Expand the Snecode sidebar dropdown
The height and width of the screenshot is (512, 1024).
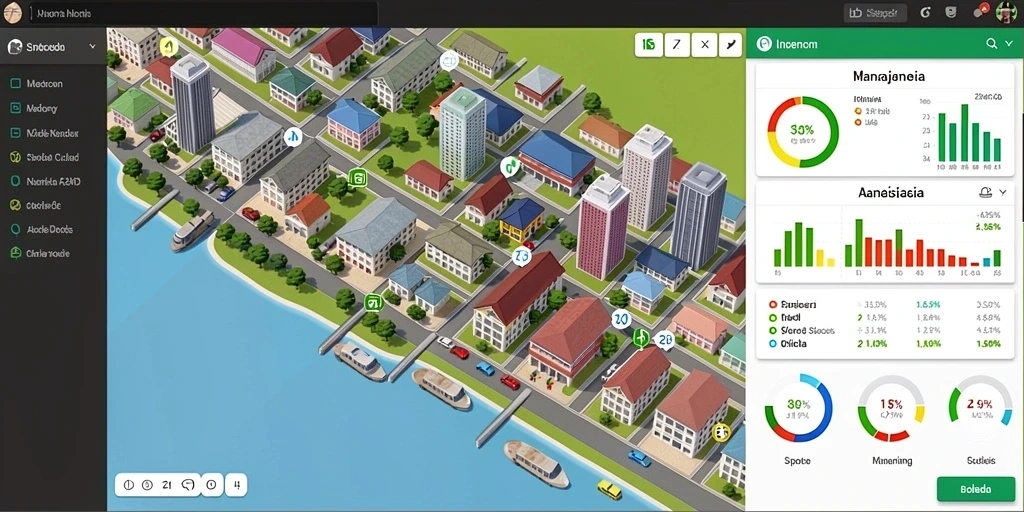tap(92, 47)
